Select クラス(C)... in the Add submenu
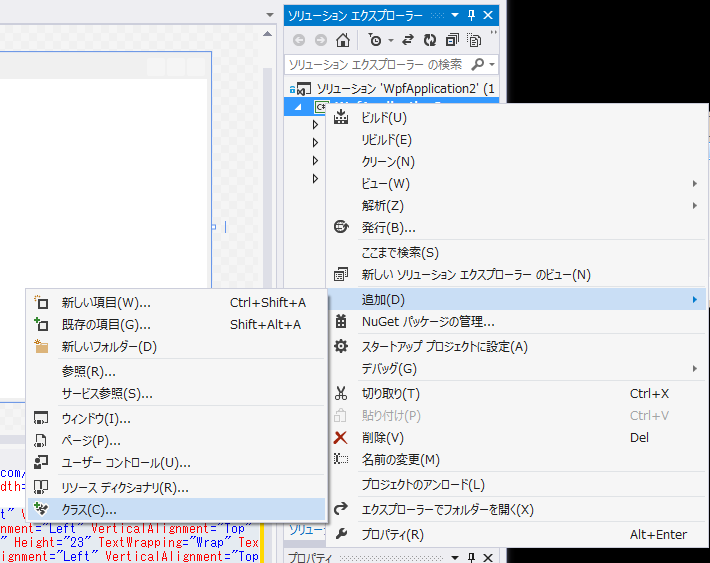 coord(177,510)
